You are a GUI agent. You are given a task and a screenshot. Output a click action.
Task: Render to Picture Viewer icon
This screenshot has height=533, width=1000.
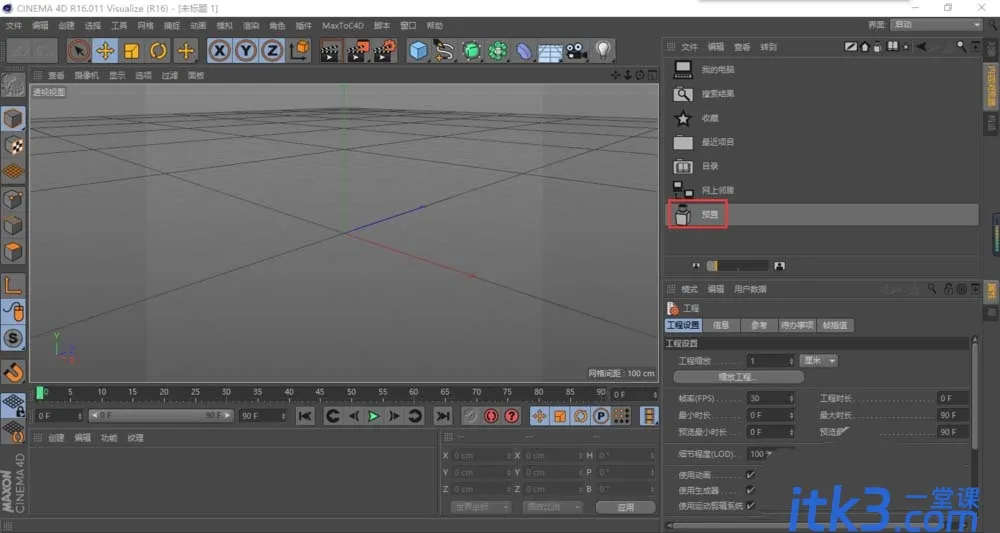[x=358, y=51]
